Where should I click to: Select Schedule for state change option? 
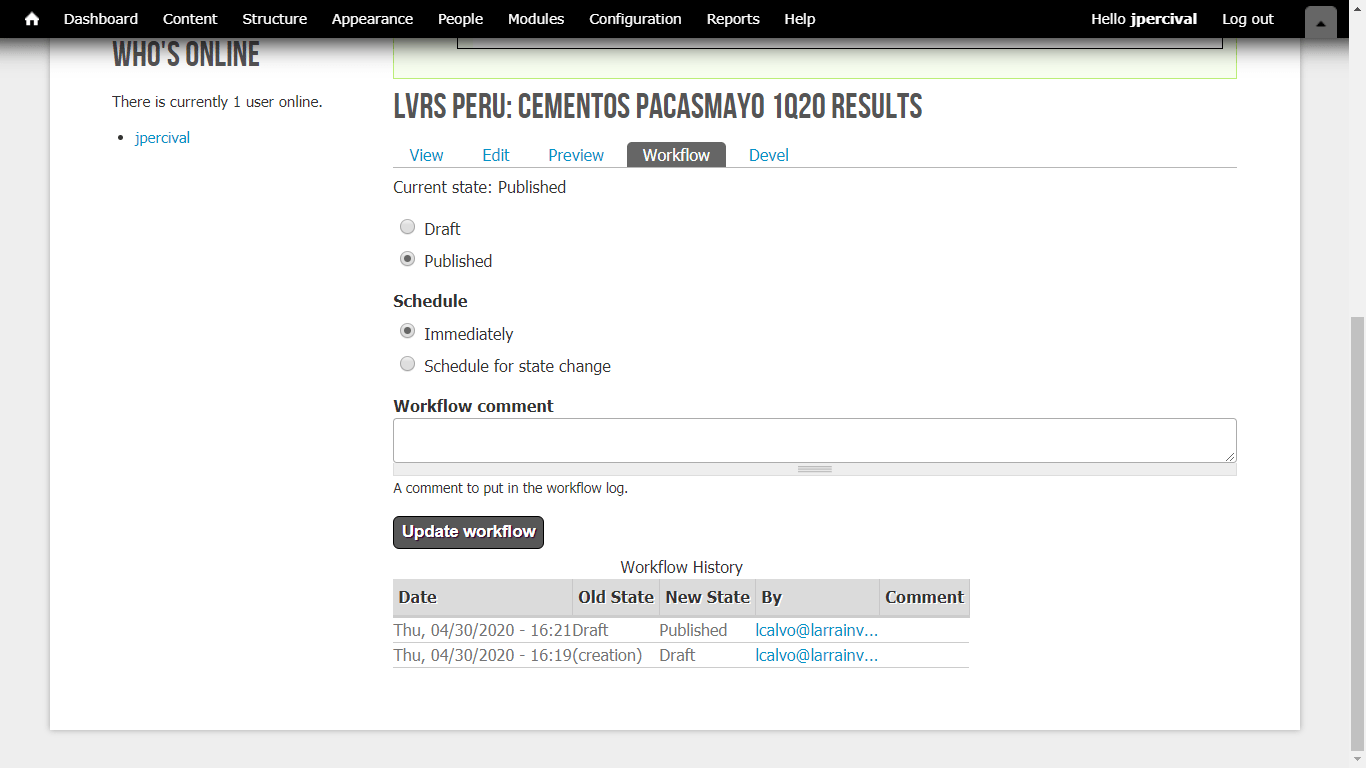pos(407,364)
